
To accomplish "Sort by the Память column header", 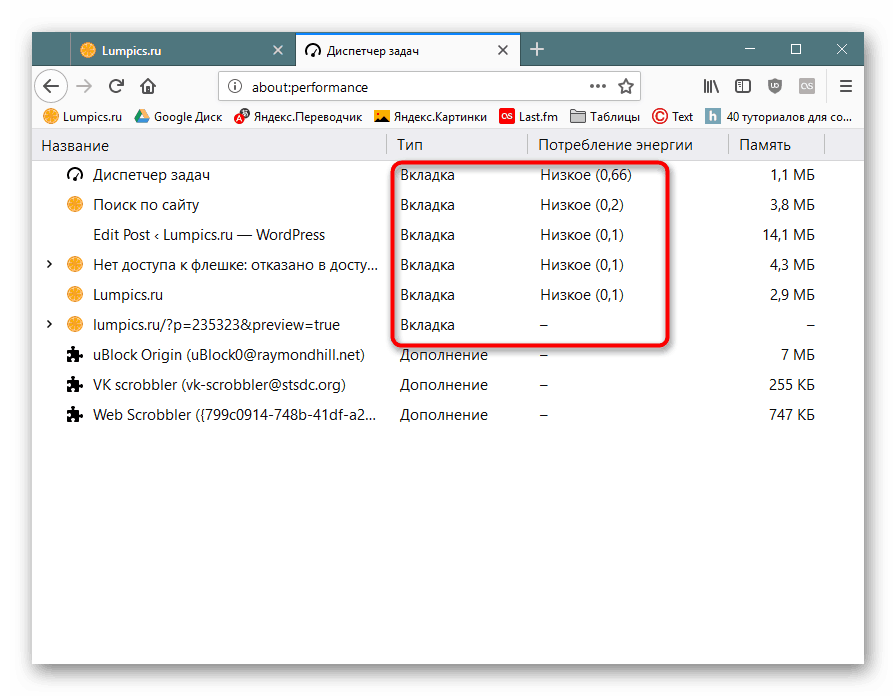I will [777, 145].
